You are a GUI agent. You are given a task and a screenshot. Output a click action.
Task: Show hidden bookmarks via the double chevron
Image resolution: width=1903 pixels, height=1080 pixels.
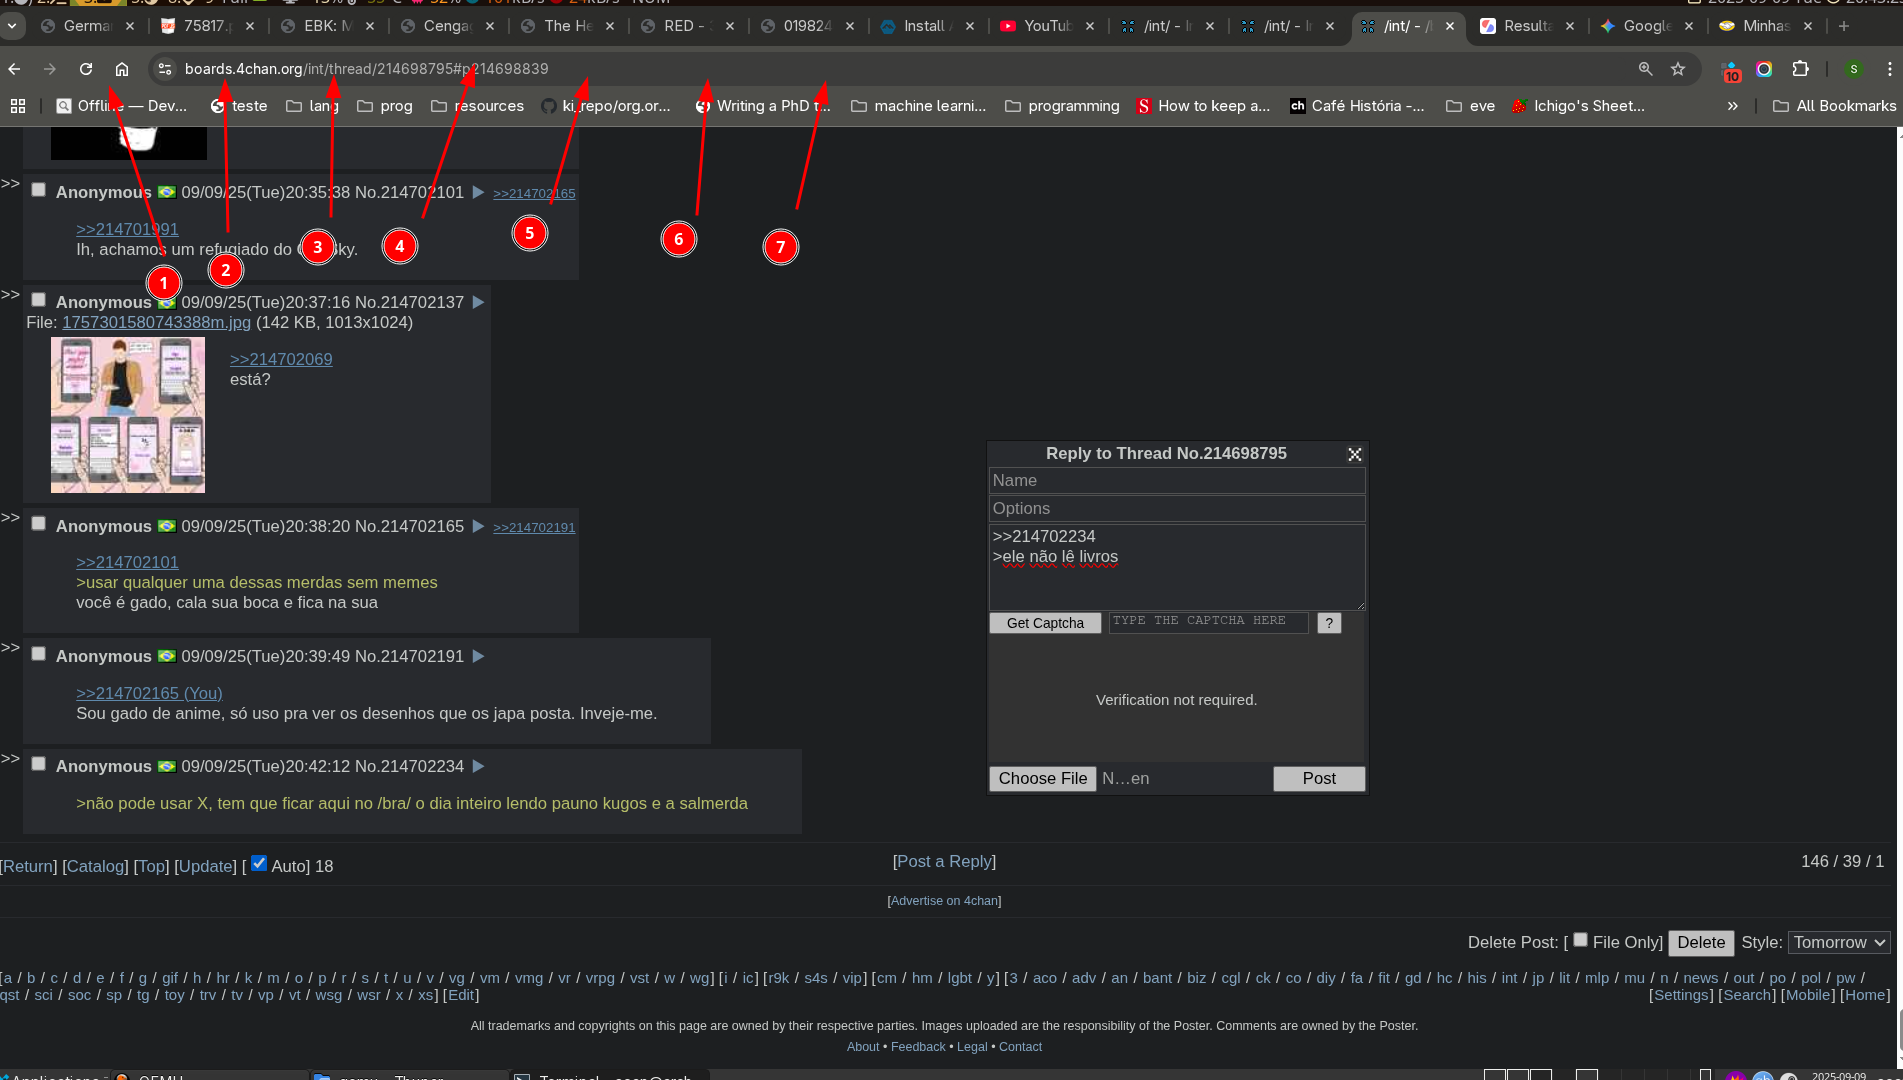[x=1733, y=106]
